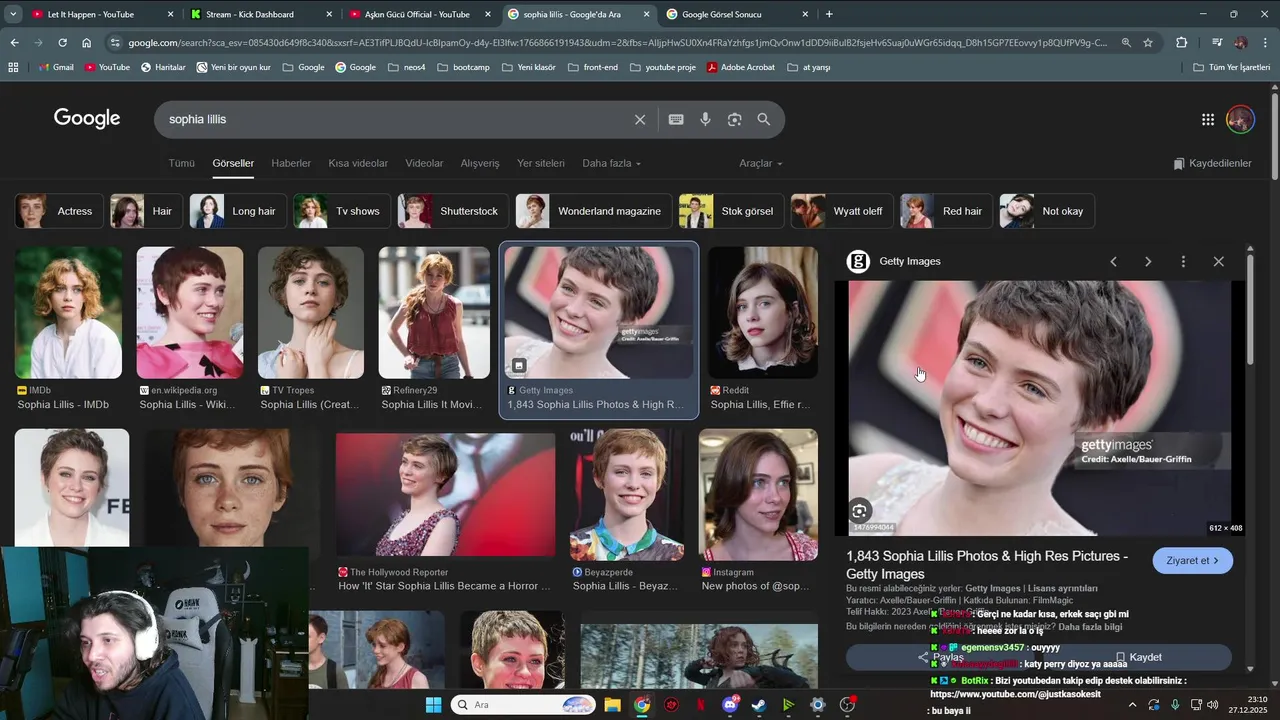This screenshot has height=720, width=1280.
Task: Filter by Not okay chip
Action: [x=1046, y=211]
